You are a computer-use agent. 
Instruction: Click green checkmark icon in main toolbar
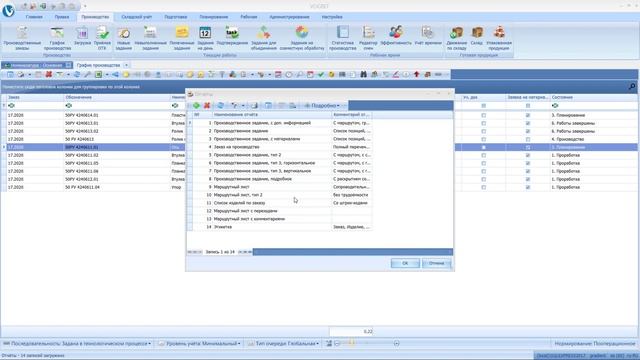[321, 74]
